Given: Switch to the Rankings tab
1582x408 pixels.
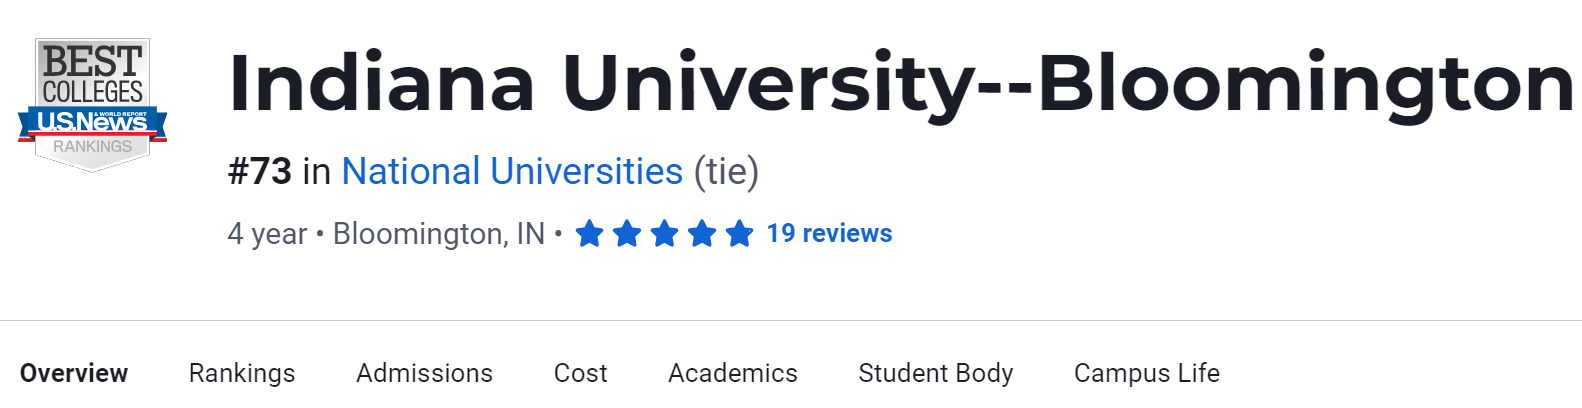Looking at the screenshot, I should tap(242, 373).
